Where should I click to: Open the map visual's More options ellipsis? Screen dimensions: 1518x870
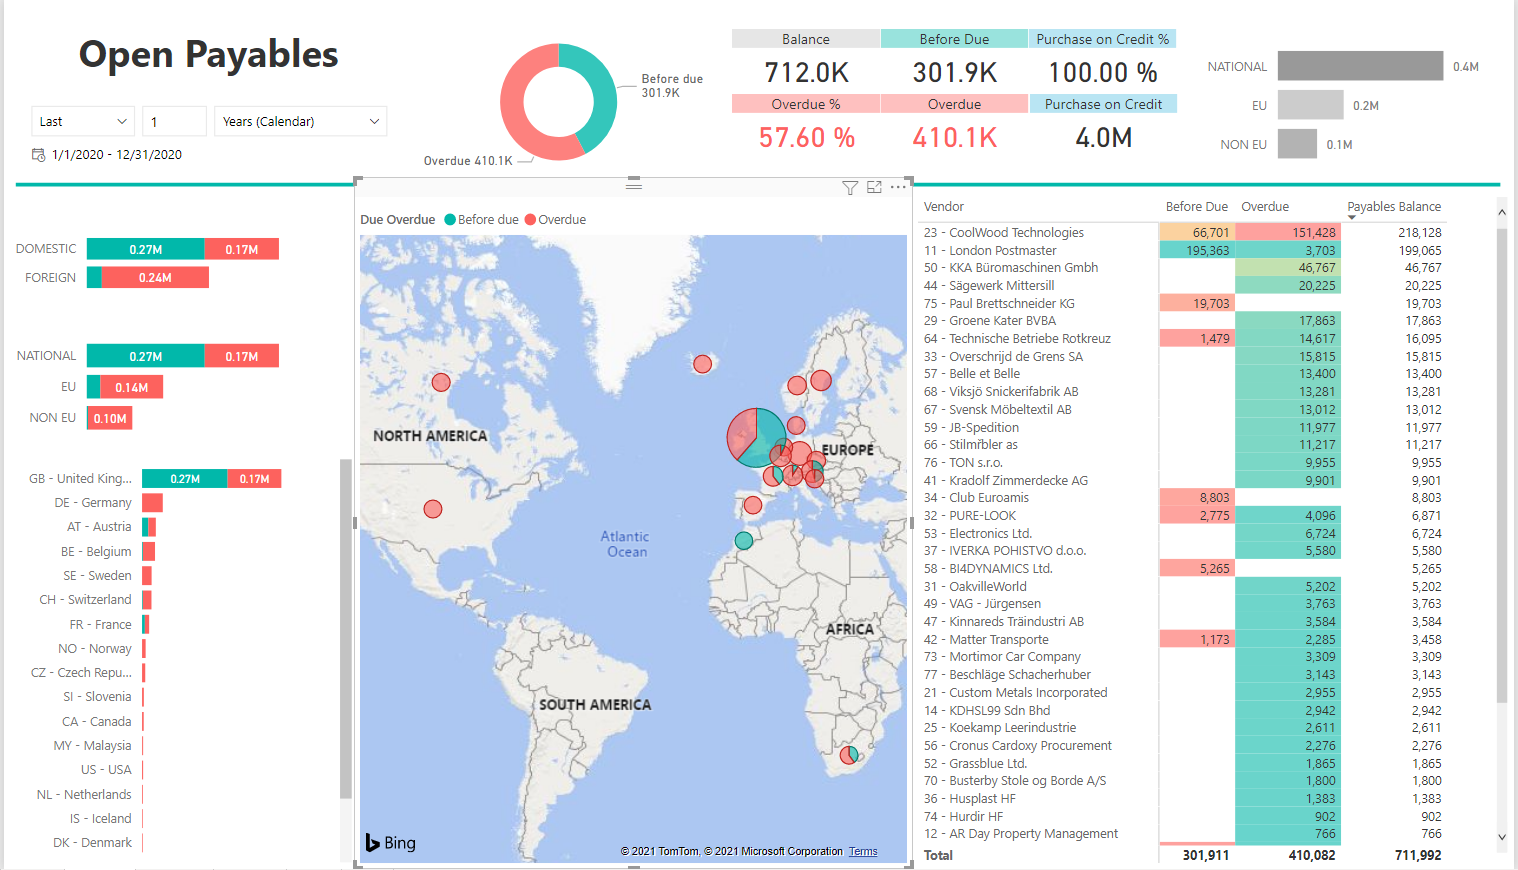[x=898, y=187]
